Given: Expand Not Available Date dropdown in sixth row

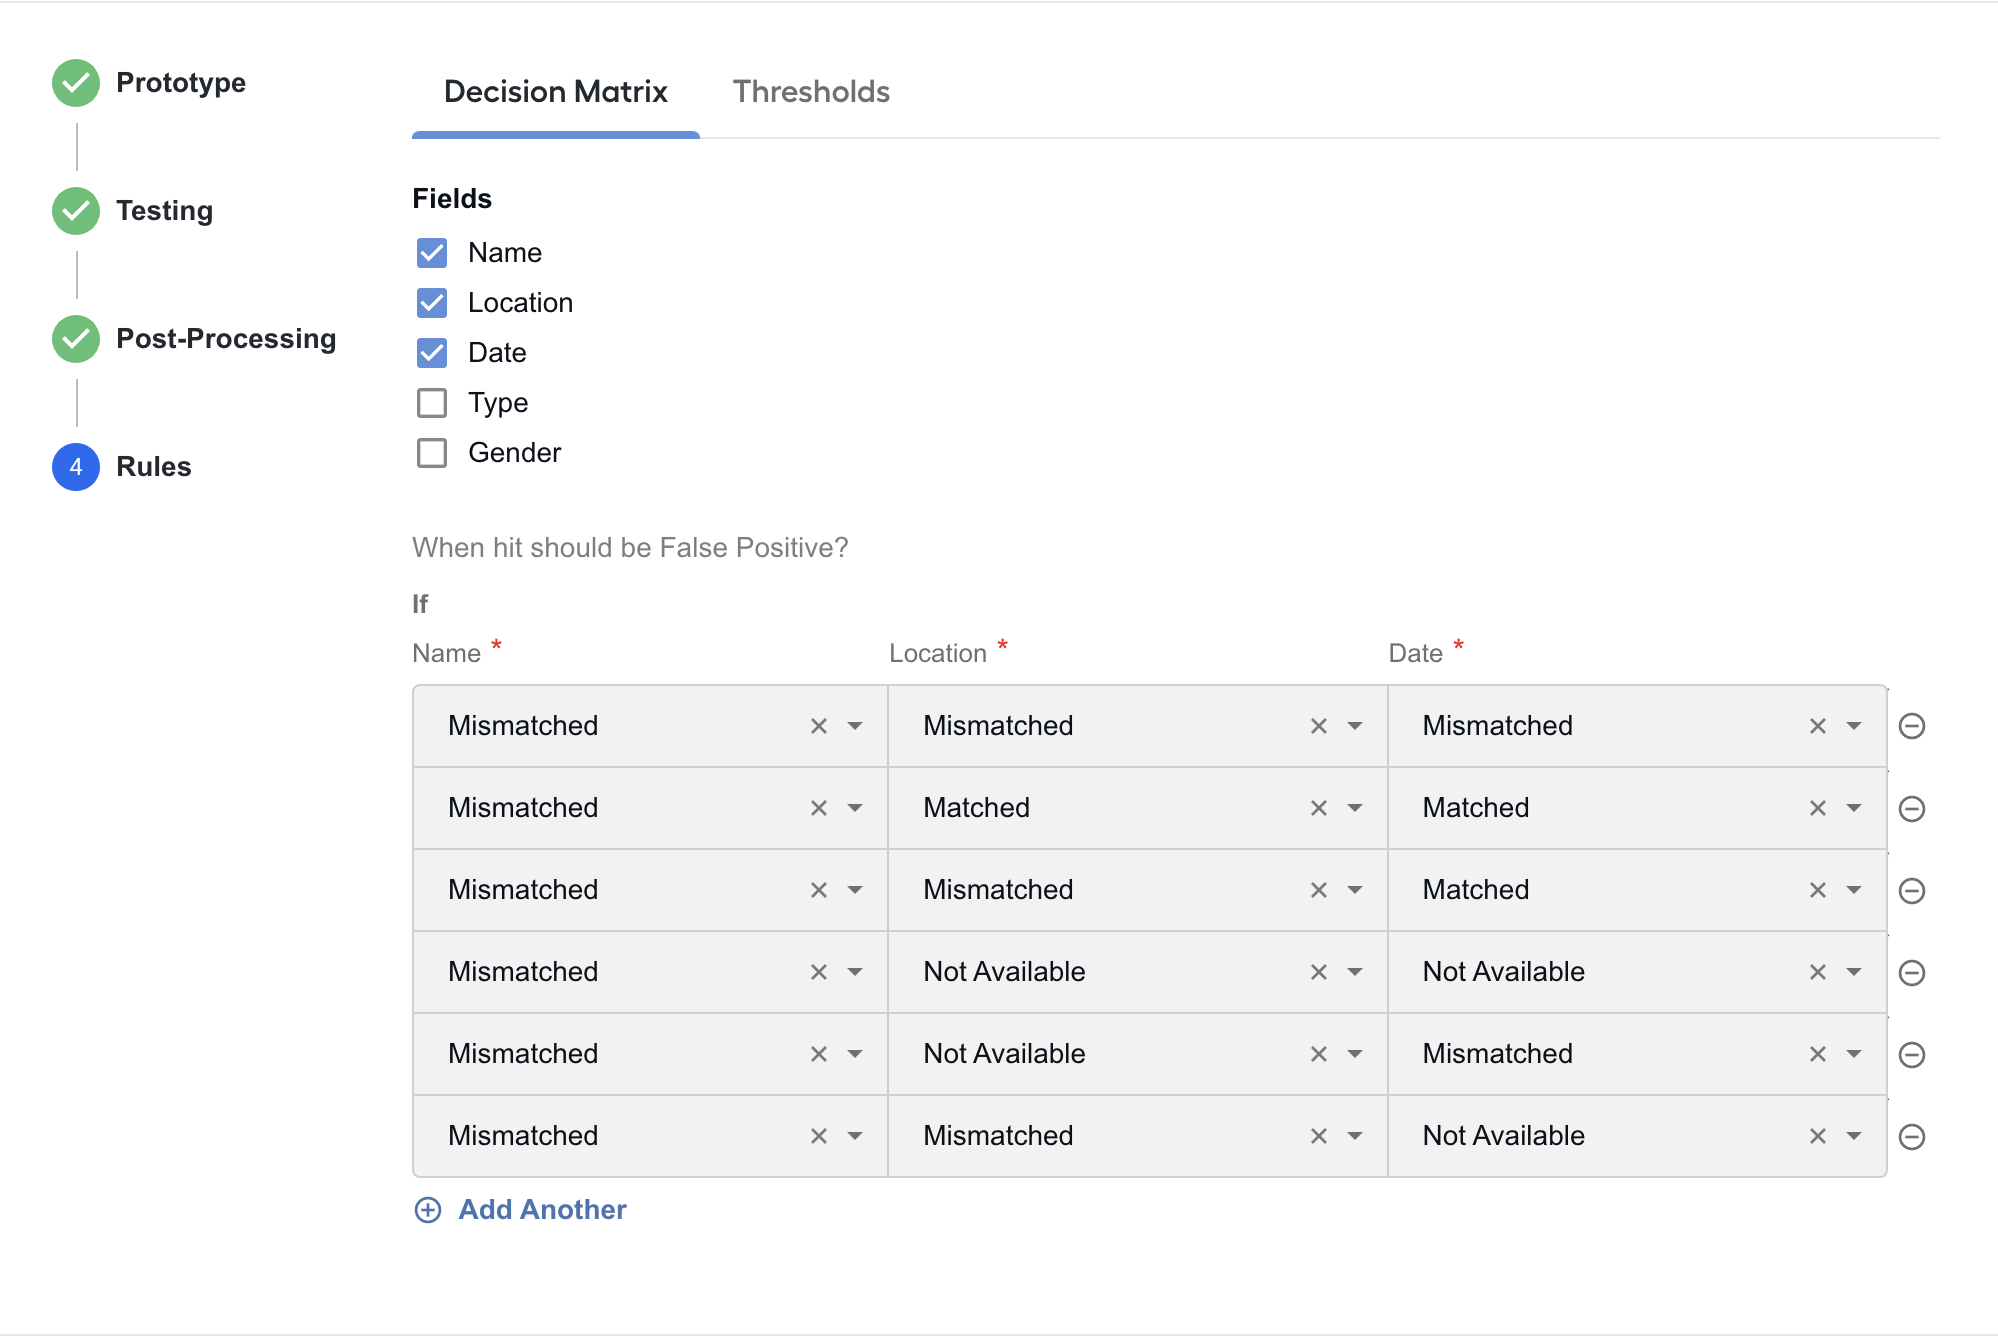Looking at the screenshot, I should coord(1854,1136).
